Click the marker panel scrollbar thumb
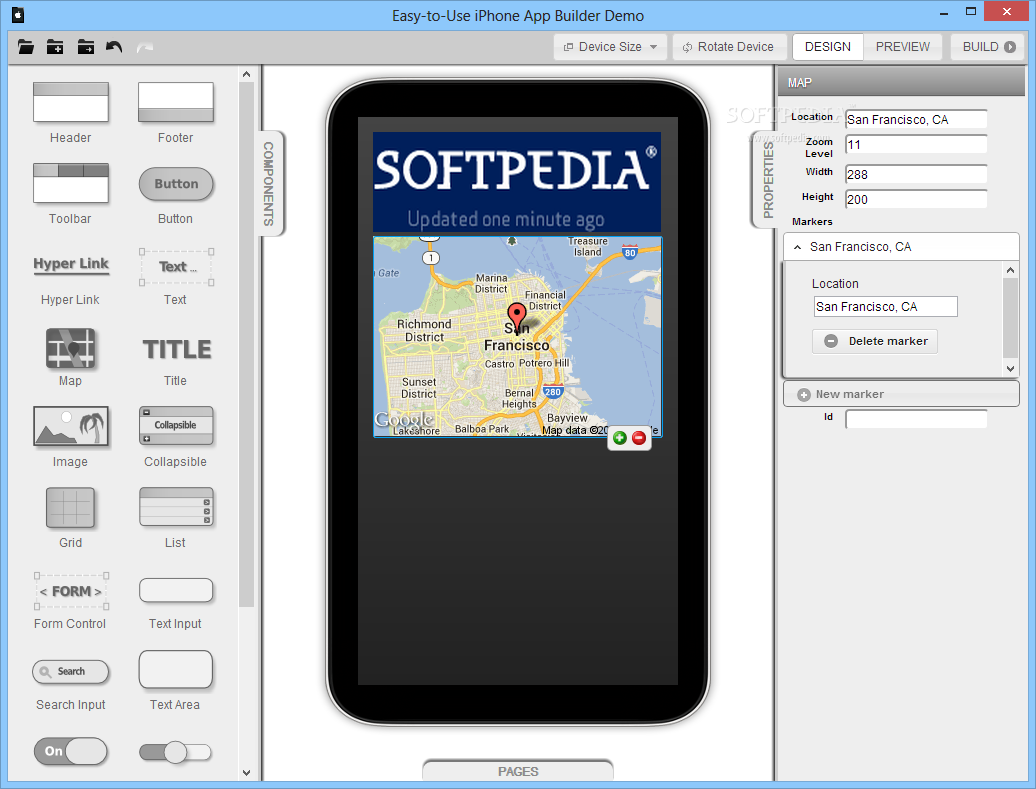Screen dimensions: 1036x789 [x=1010, y=317]
